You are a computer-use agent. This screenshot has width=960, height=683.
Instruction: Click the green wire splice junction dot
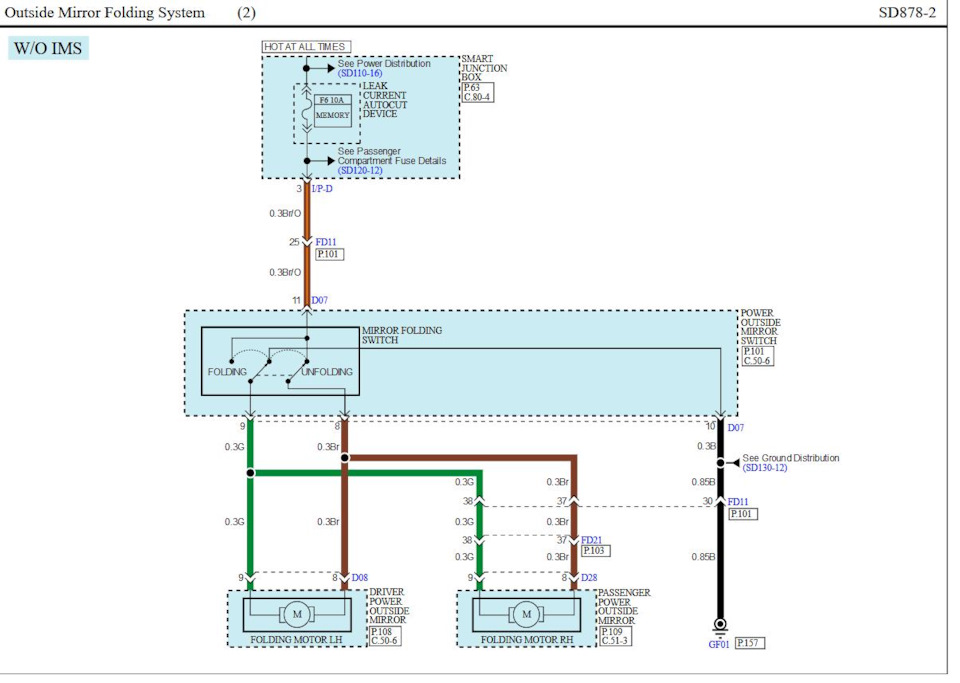250,472
